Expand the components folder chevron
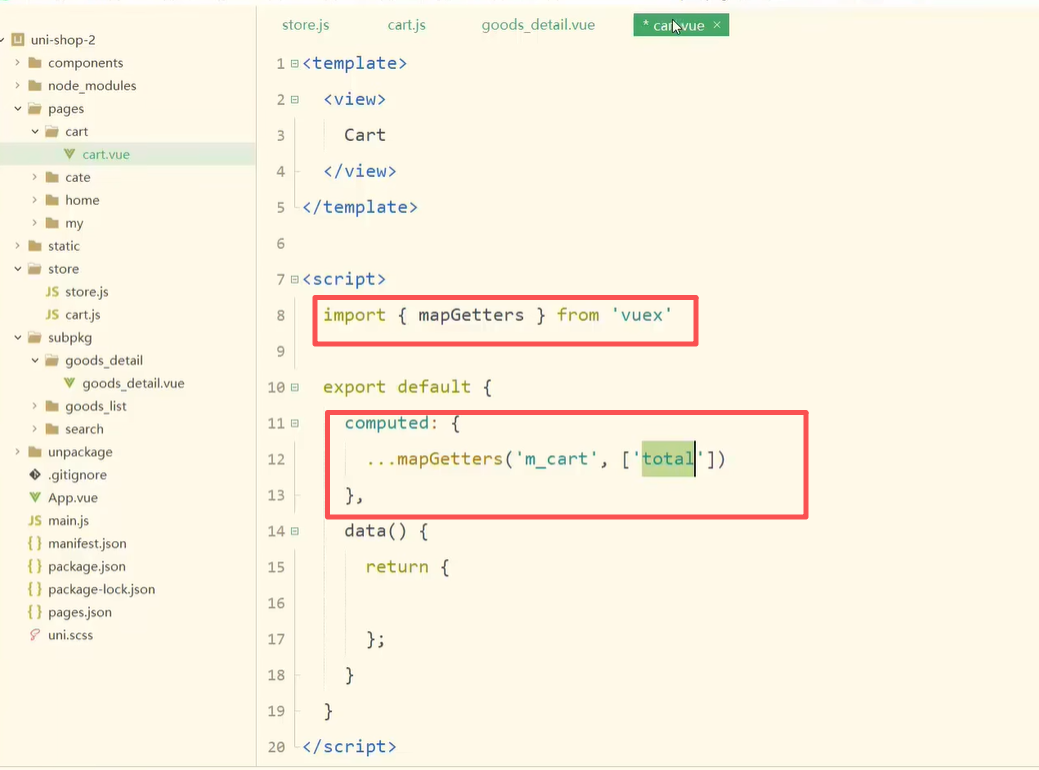Screen dimensions: 1039x770 17,62
